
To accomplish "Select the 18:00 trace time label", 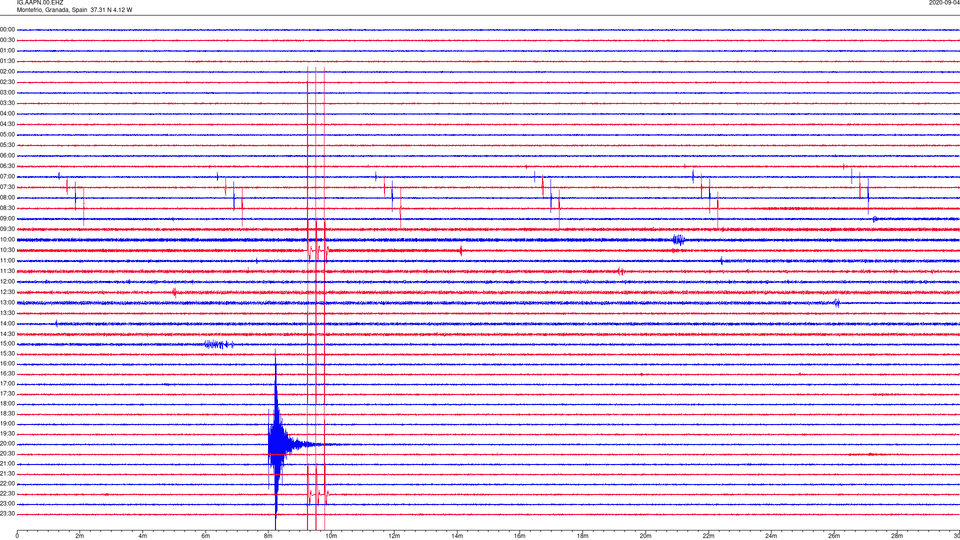I will 7,403.
